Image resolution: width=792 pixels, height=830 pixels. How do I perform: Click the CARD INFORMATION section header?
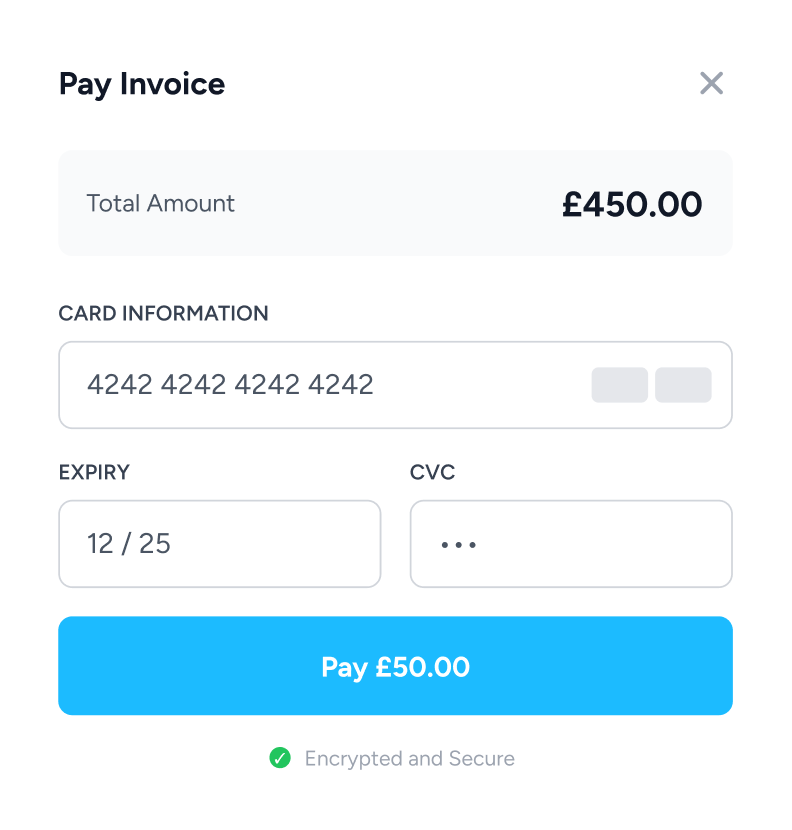(164, 313)
